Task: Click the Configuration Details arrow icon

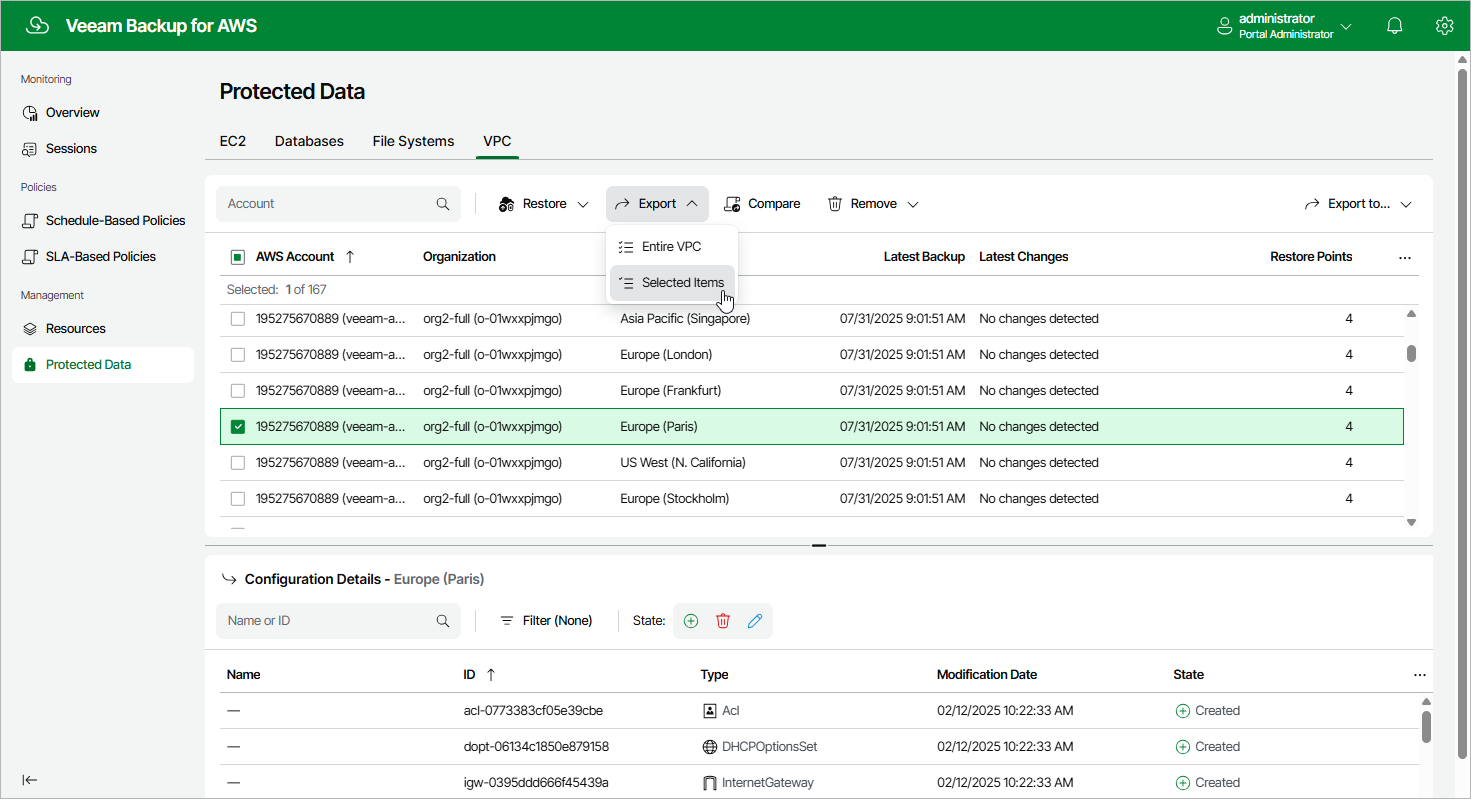Action: 229,579
